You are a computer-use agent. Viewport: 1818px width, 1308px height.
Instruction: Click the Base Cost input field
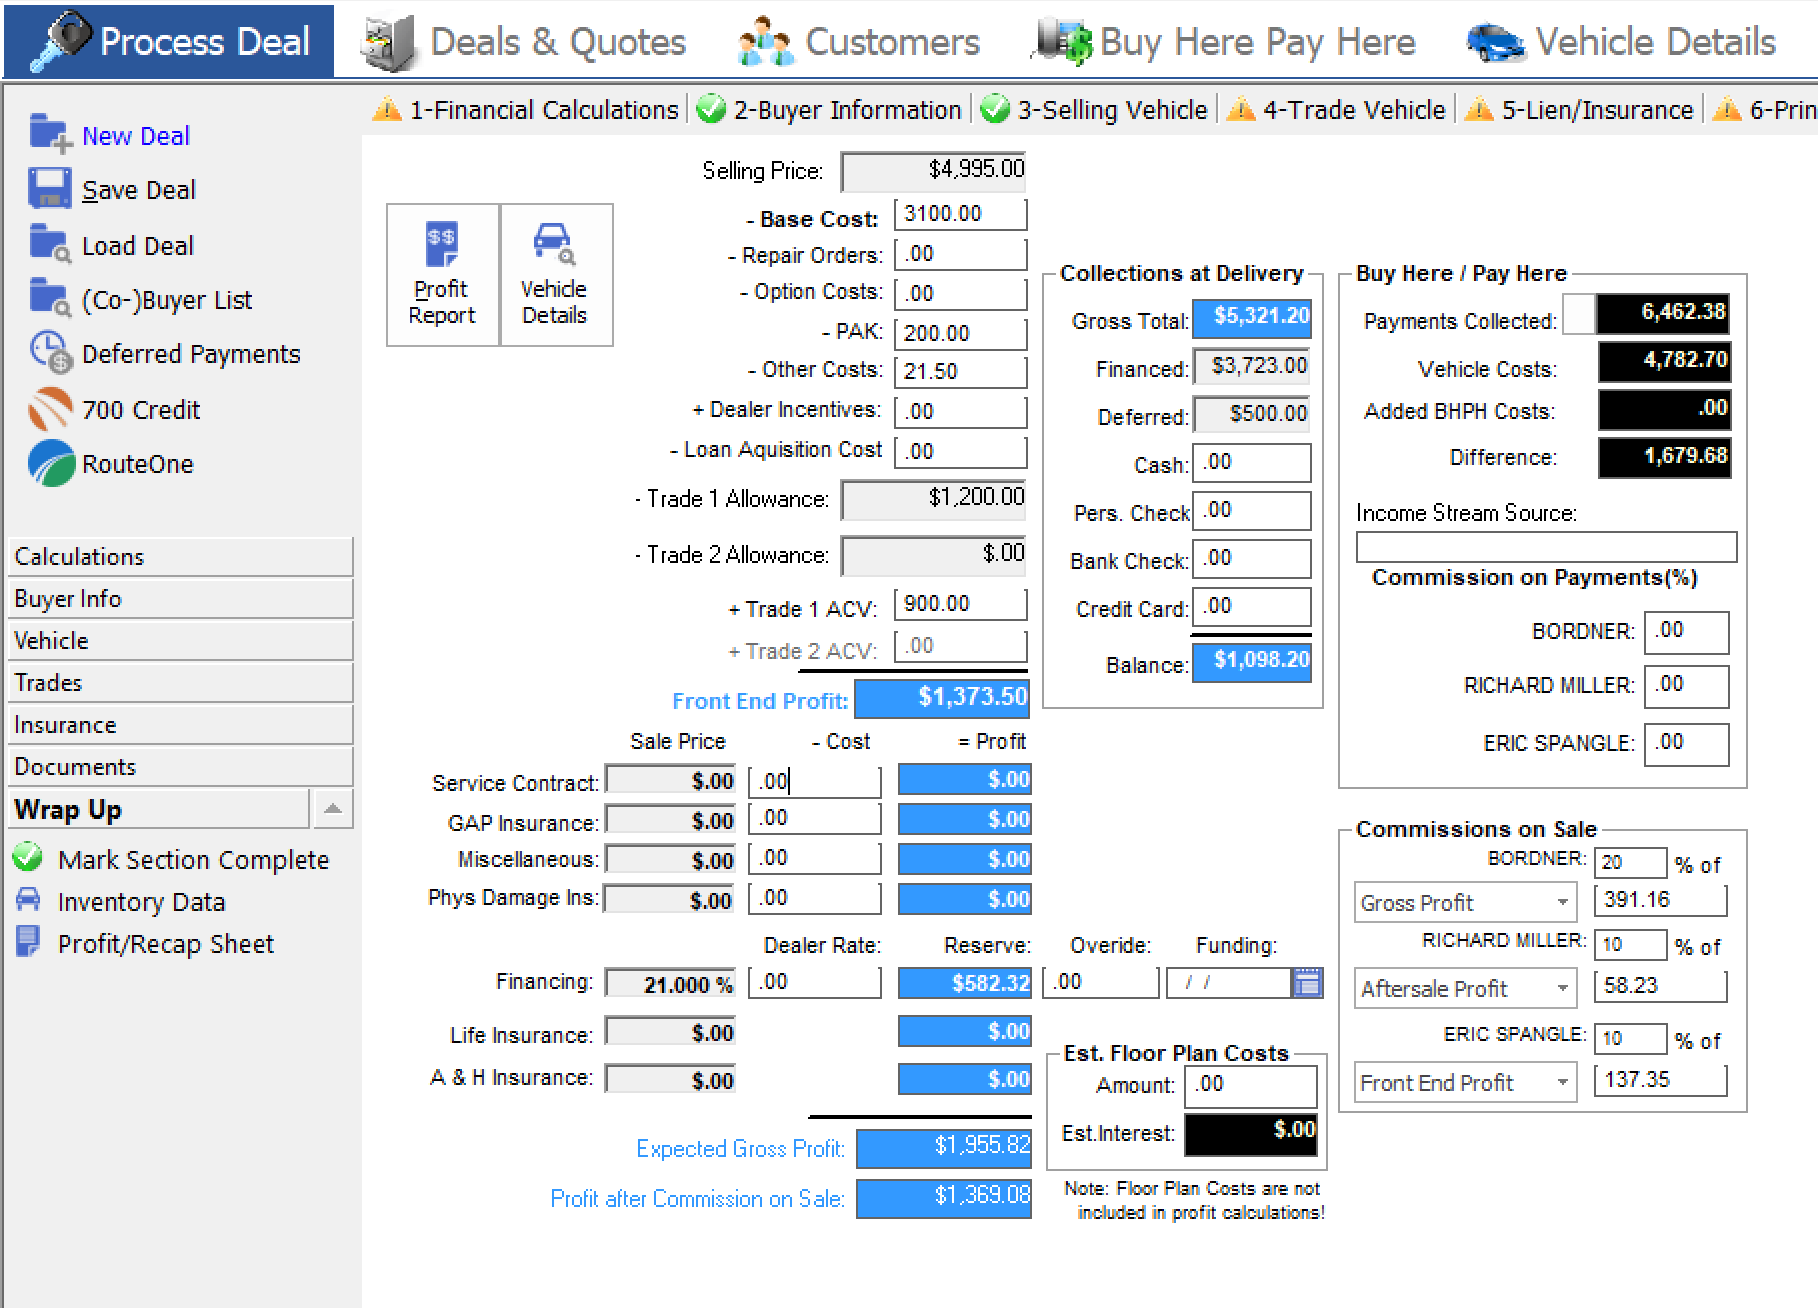[959, 214]
